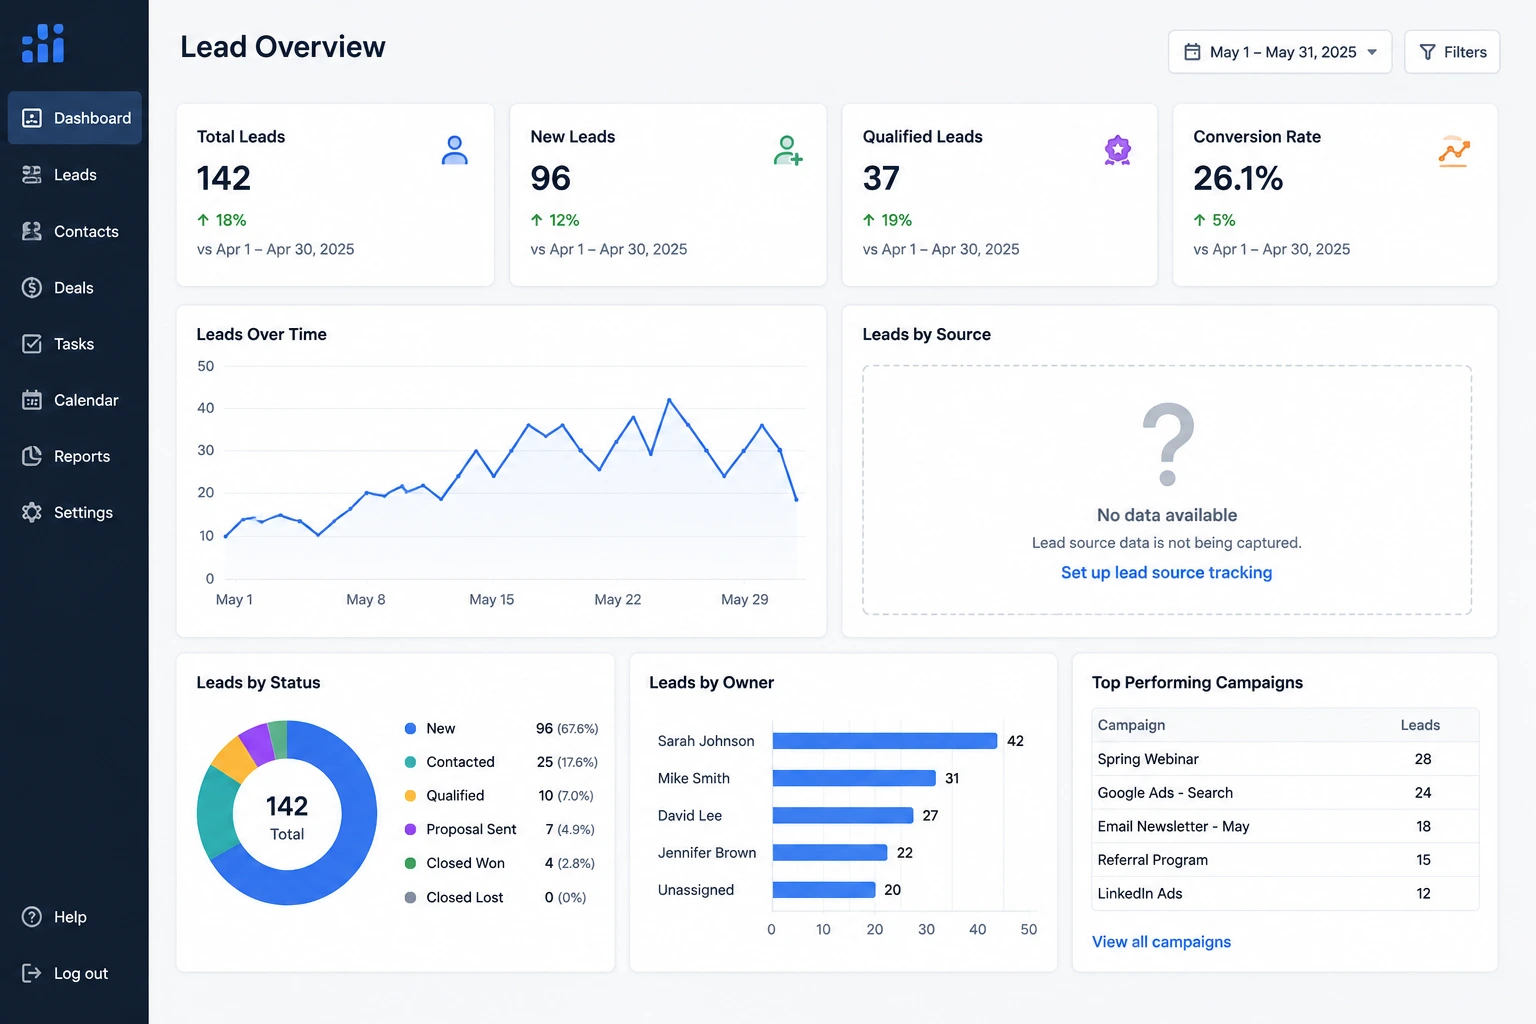Click Mike Smith's bar in the chart
This screenshot has height=1024, width=1536.
[x=854, y=778]
